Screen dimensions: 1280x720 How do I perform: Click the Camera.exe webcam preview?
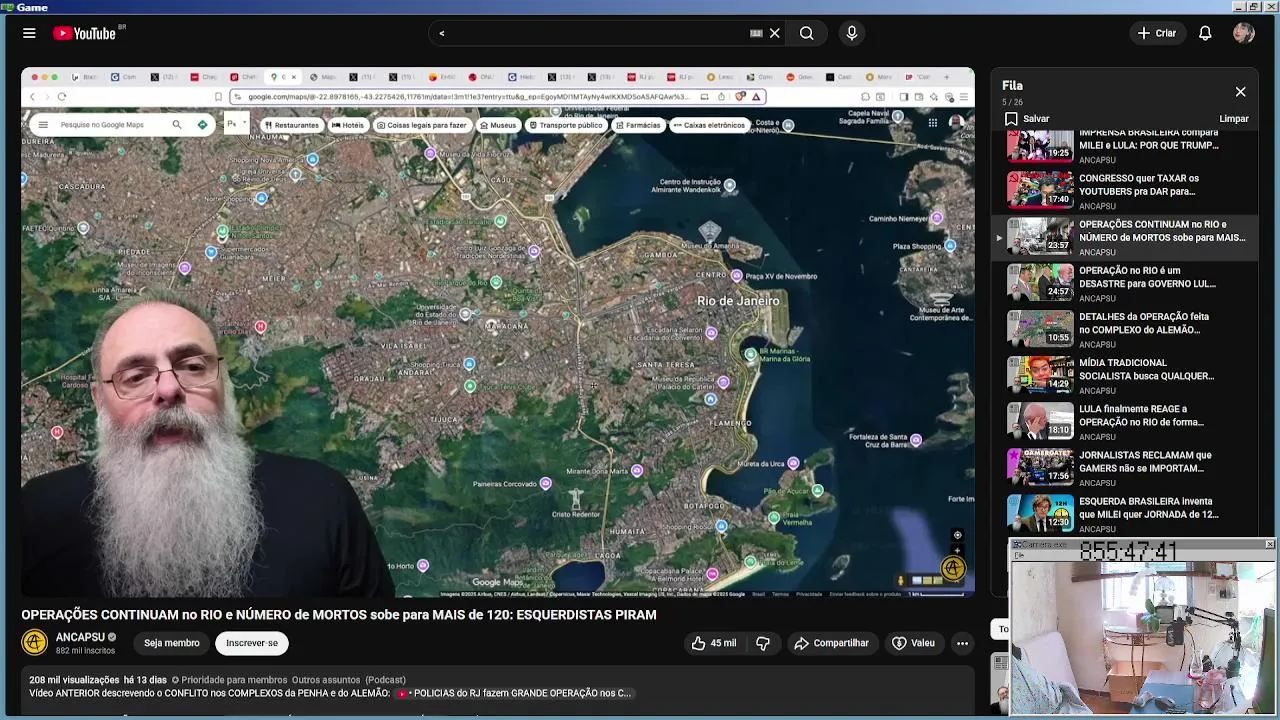coord(1143,638)
